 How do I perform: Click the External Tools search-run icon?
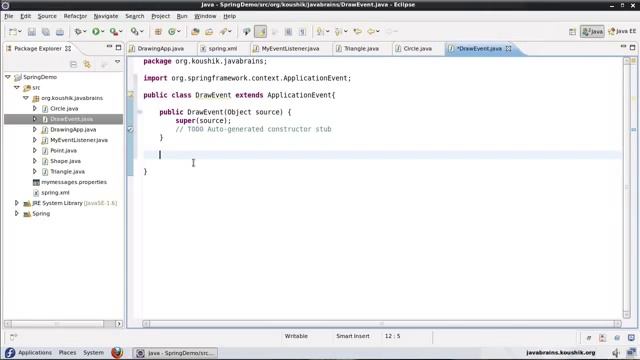134,31
